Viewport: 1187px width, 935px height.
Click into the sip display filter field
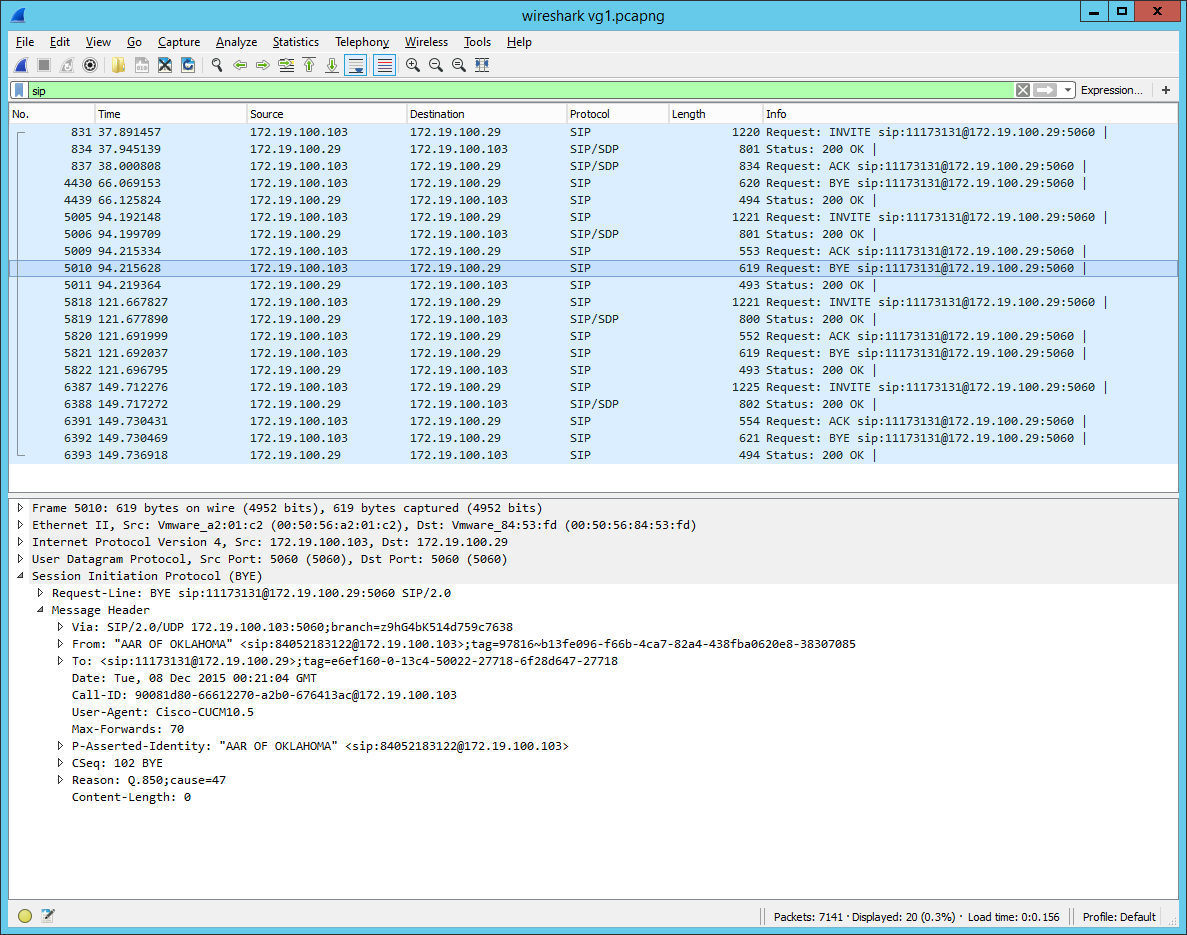(x=521, y=90)
